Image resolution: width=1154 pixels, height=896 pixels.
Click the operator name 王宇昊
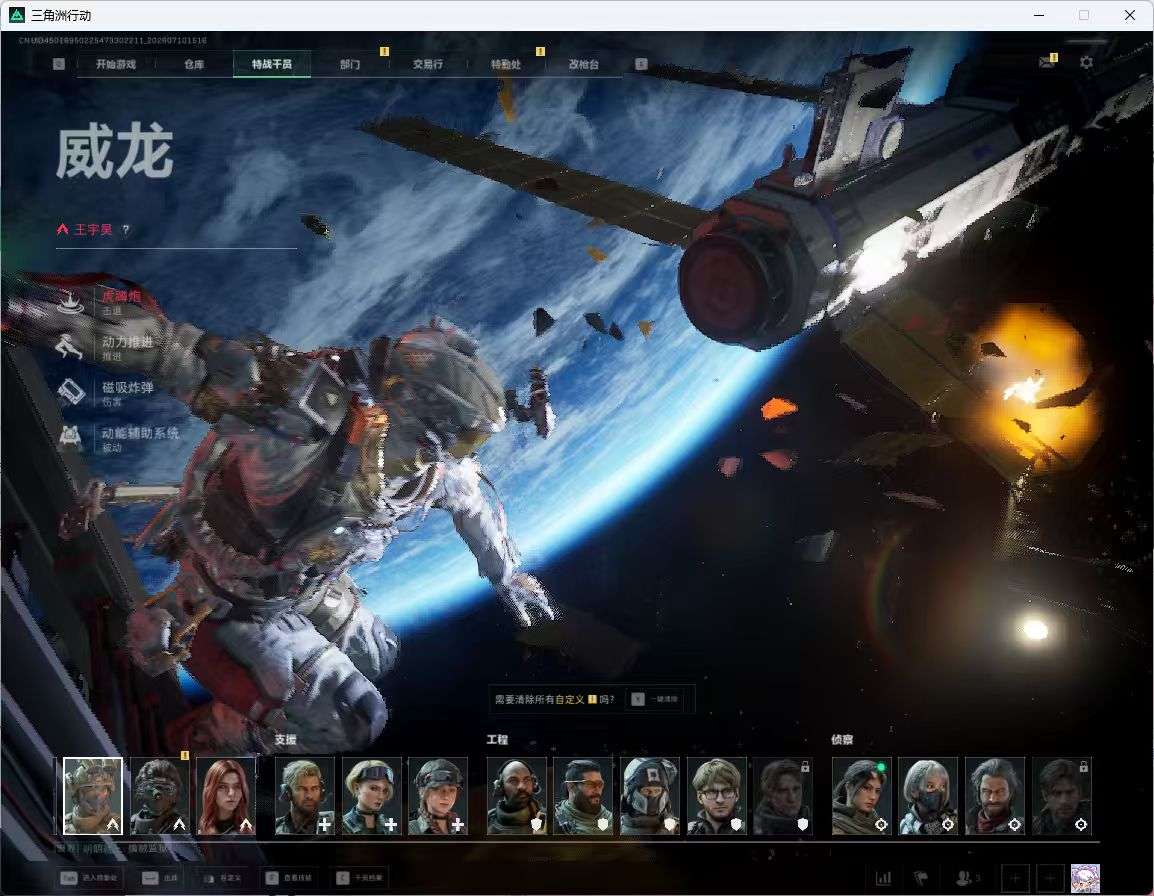pyautogui.click(x=93, y=230)
